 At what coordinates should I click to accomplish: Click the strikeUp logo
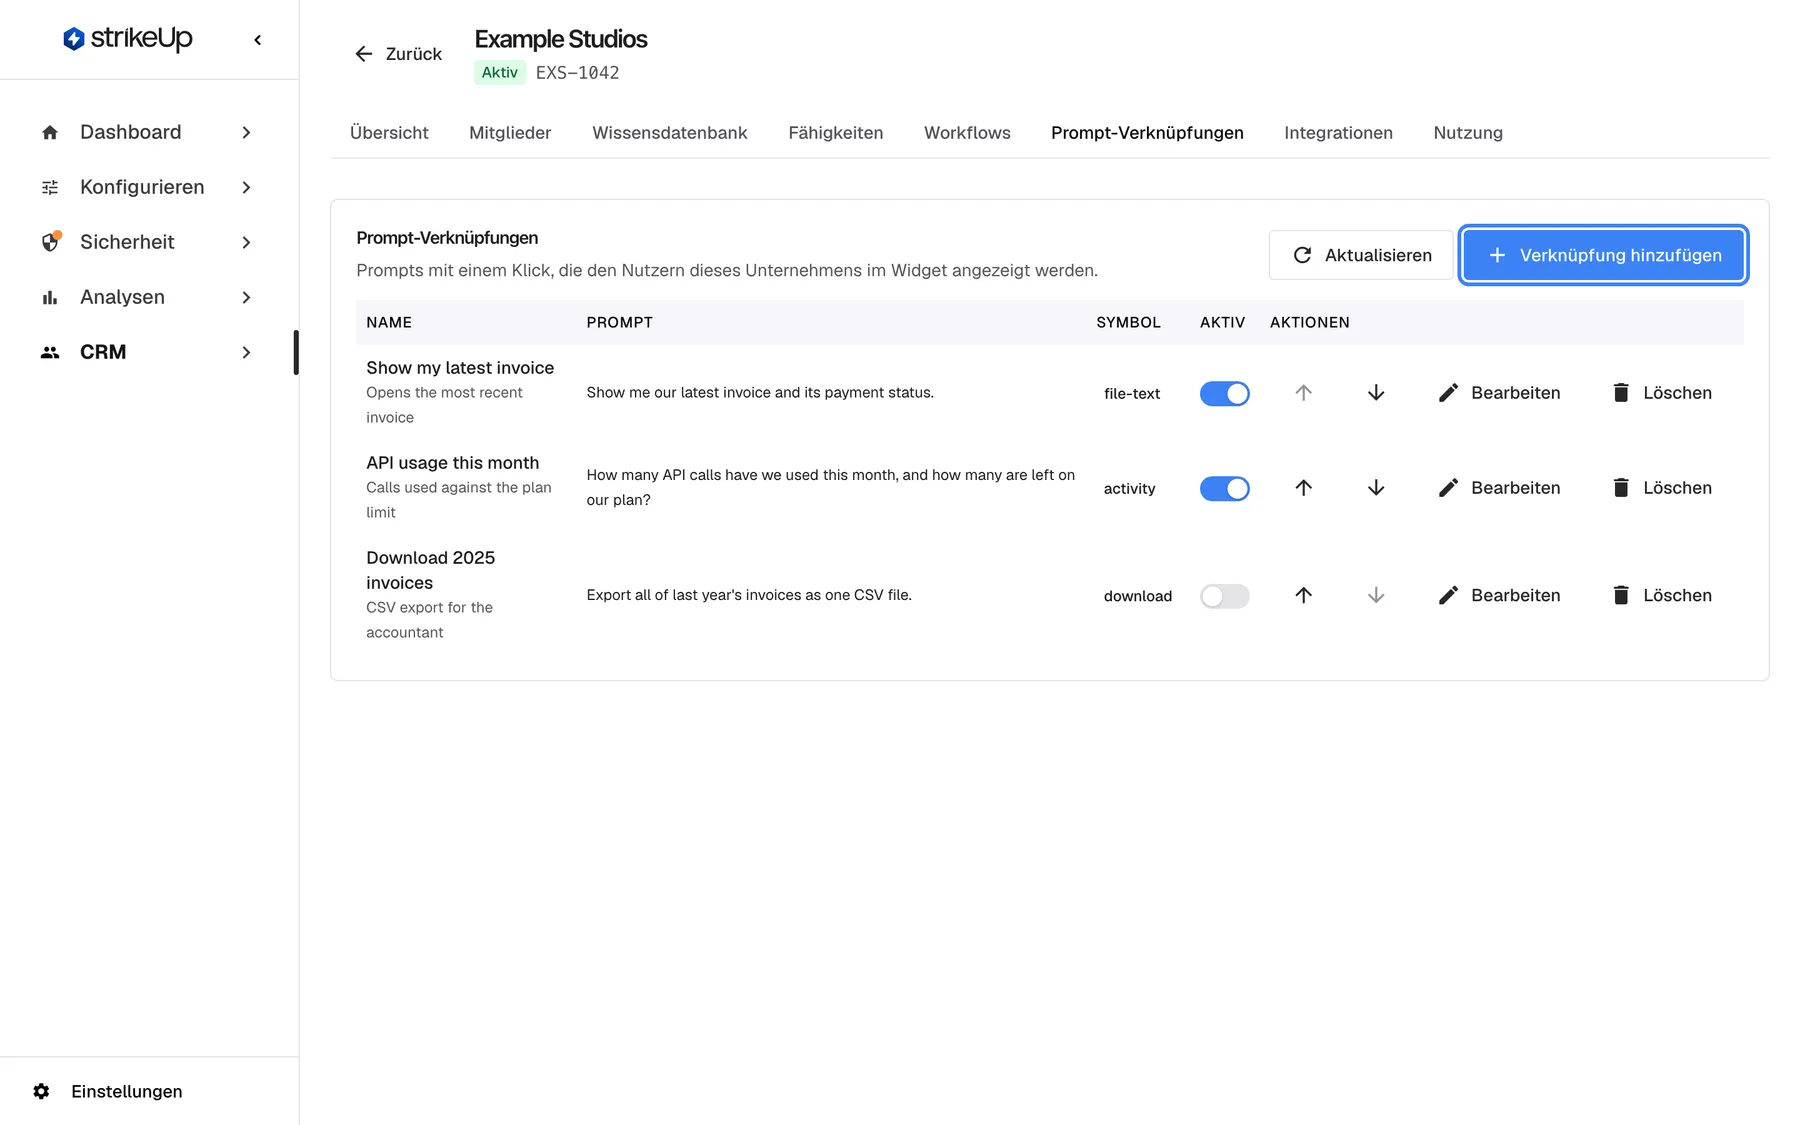coord(128,39)
